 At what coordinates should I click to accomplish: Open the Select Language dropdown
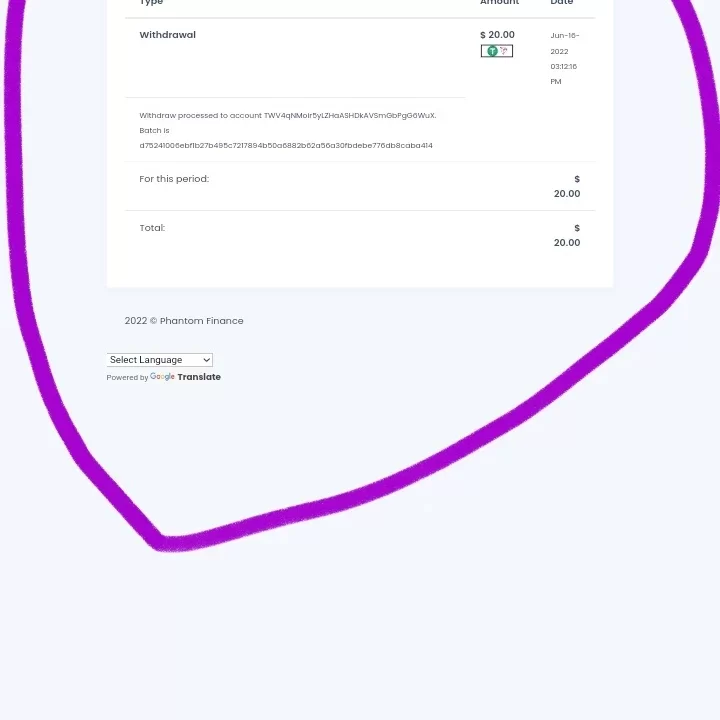click(159, 360)
